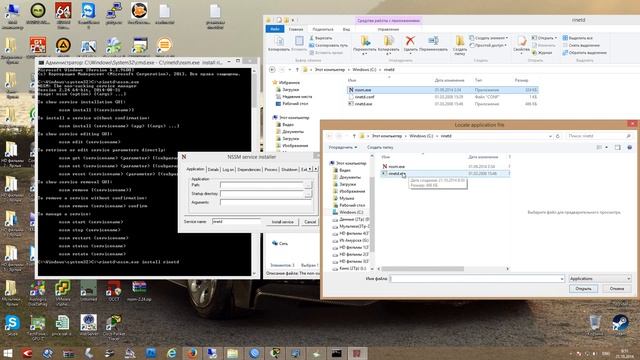Click the back arrow in the Explorer address bar
Screen dimensions: 640x360
pyautogui.click(x=272, y=70)
